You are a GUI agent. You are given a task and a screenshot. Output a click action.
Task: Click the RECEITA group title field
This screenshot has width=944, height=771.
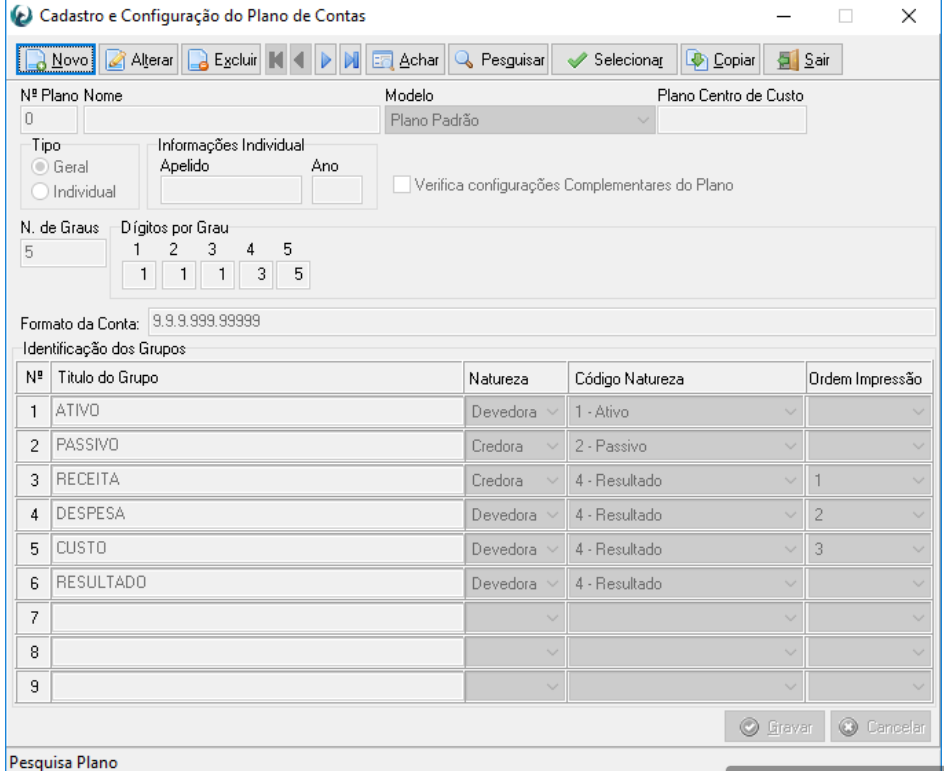tap(258, 480)
